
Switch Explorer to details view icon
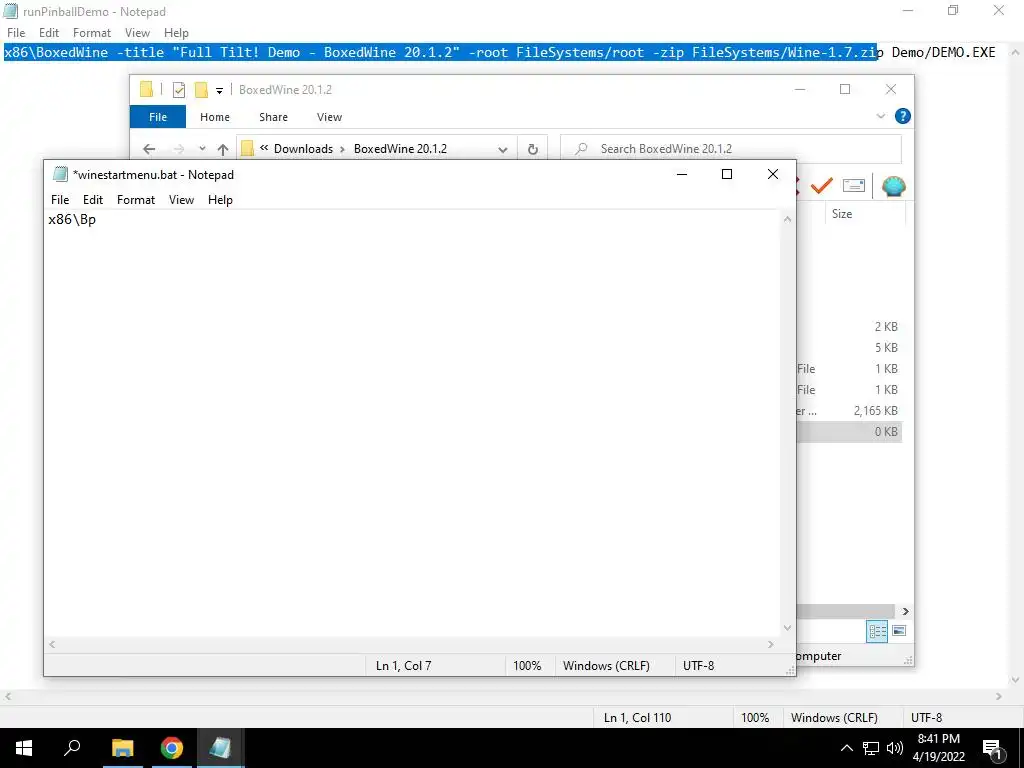(877, 631)
